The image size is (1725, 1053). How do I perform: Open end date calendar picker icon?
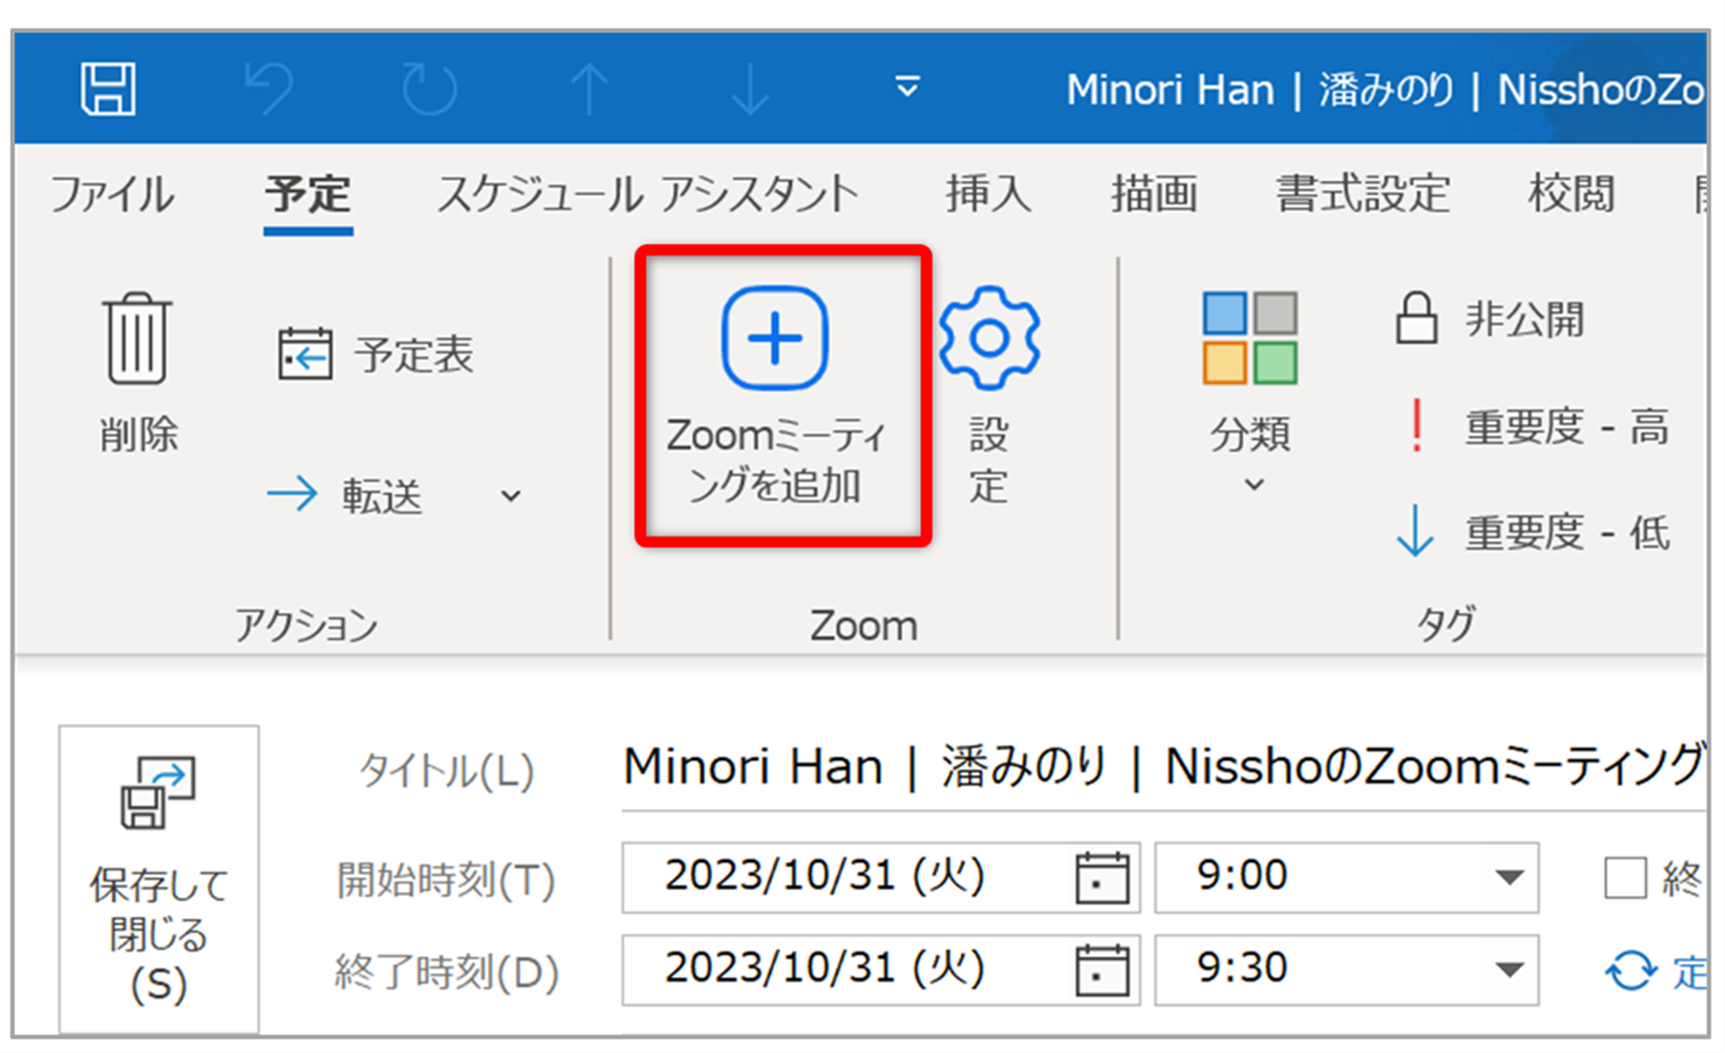click(x=1102, y=971)
